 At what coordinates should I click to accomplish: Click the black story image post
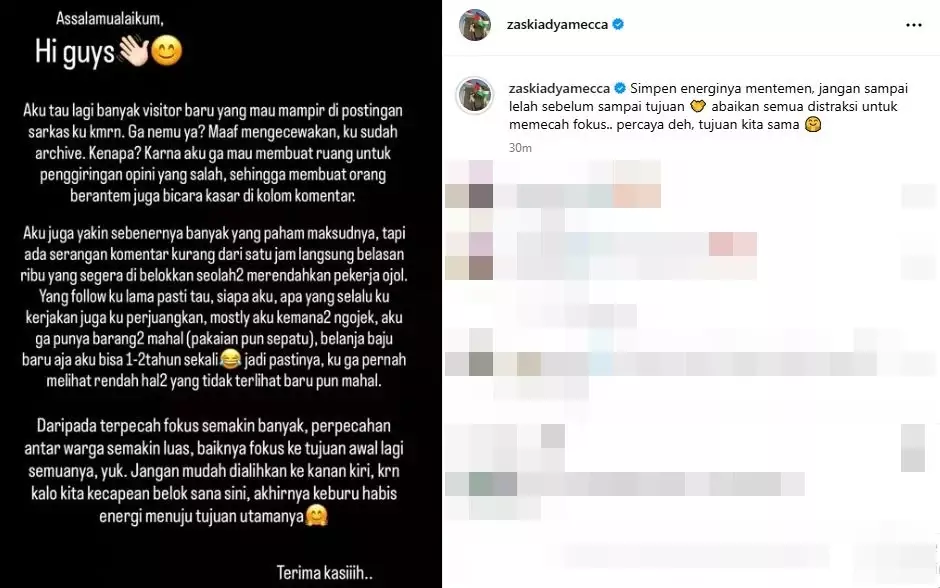pos(221,294)
